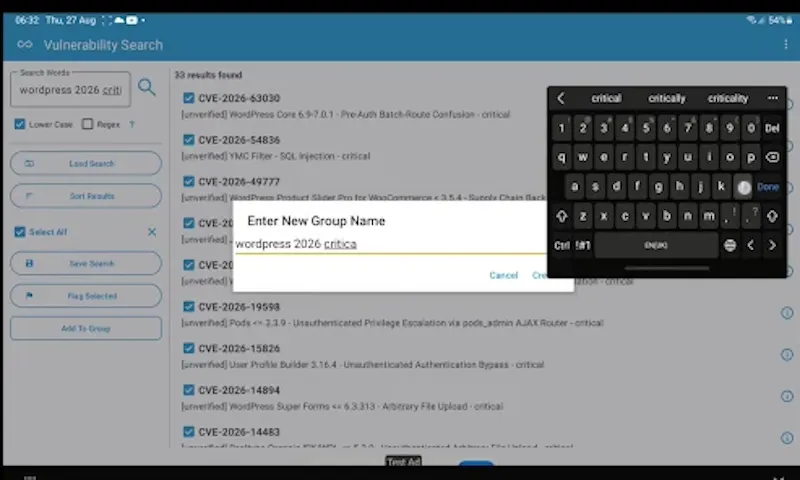
Task: Click the '33 results found' text
Action: tap(208, 75)
